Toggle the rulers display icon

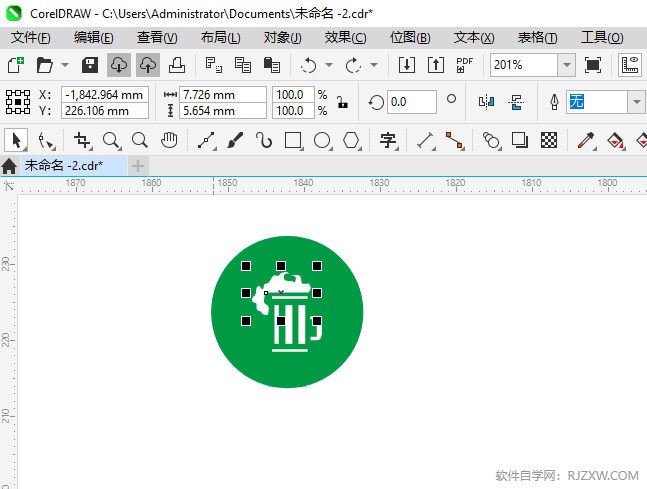[x=630, y=65]
